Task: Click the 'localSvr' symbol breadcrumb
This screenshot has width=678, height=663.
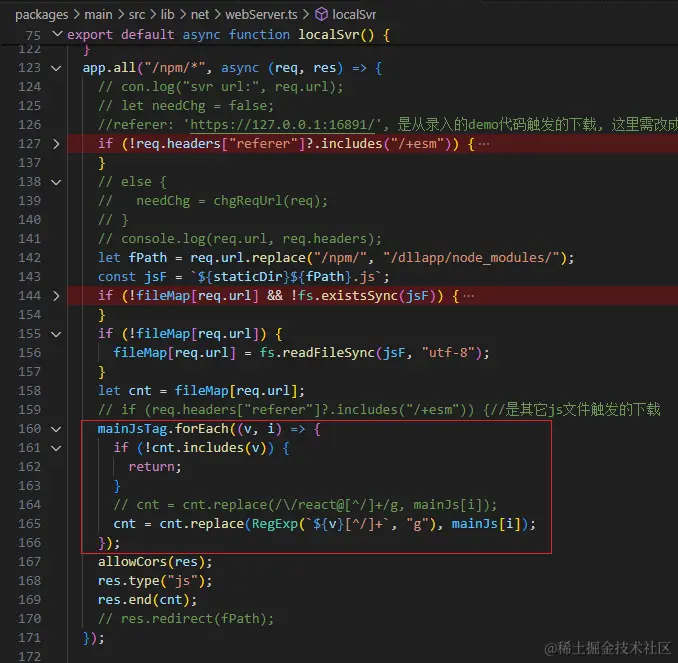Action: point(354,15)
